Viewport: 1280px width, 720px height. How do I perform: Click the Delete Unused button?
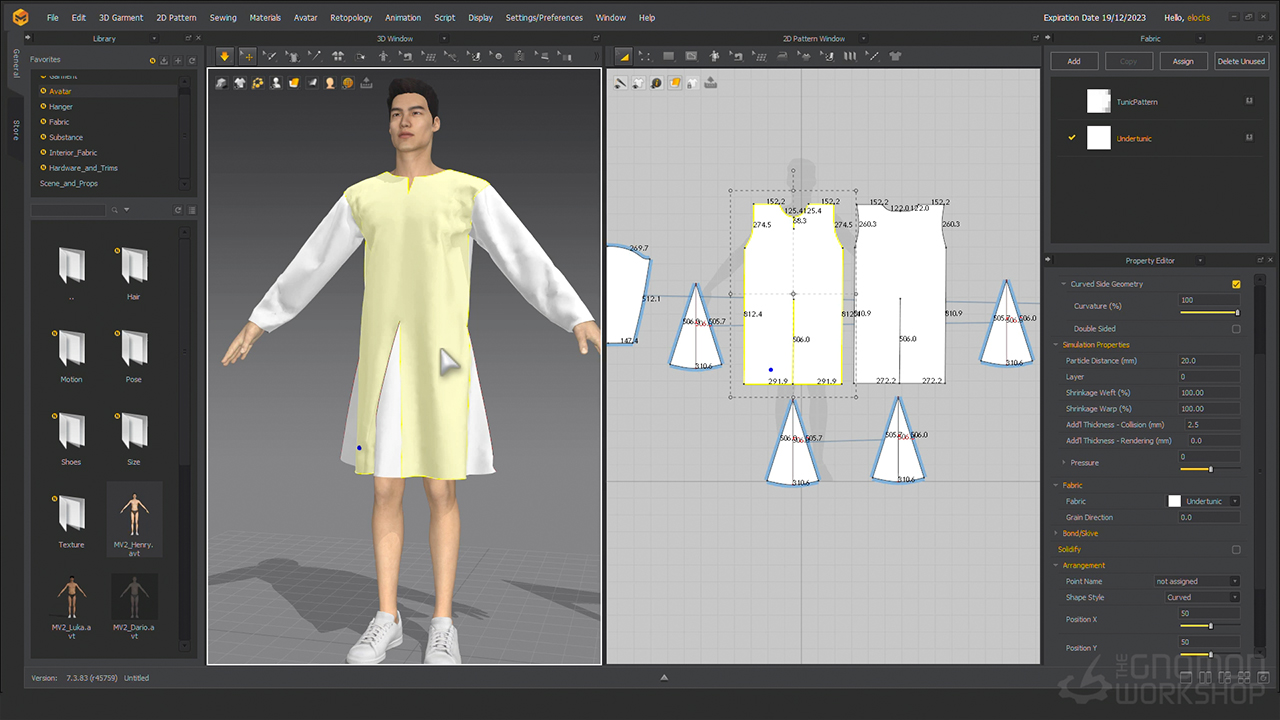(x=1240, y=61)
